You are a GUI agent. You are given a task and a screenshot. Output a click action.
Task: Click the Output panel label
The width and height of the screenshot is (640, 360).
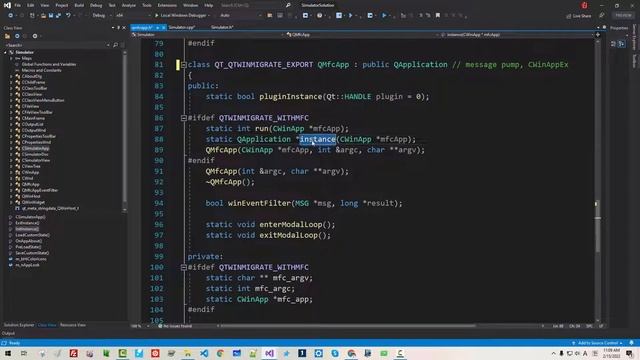click(x=8, y=333)
